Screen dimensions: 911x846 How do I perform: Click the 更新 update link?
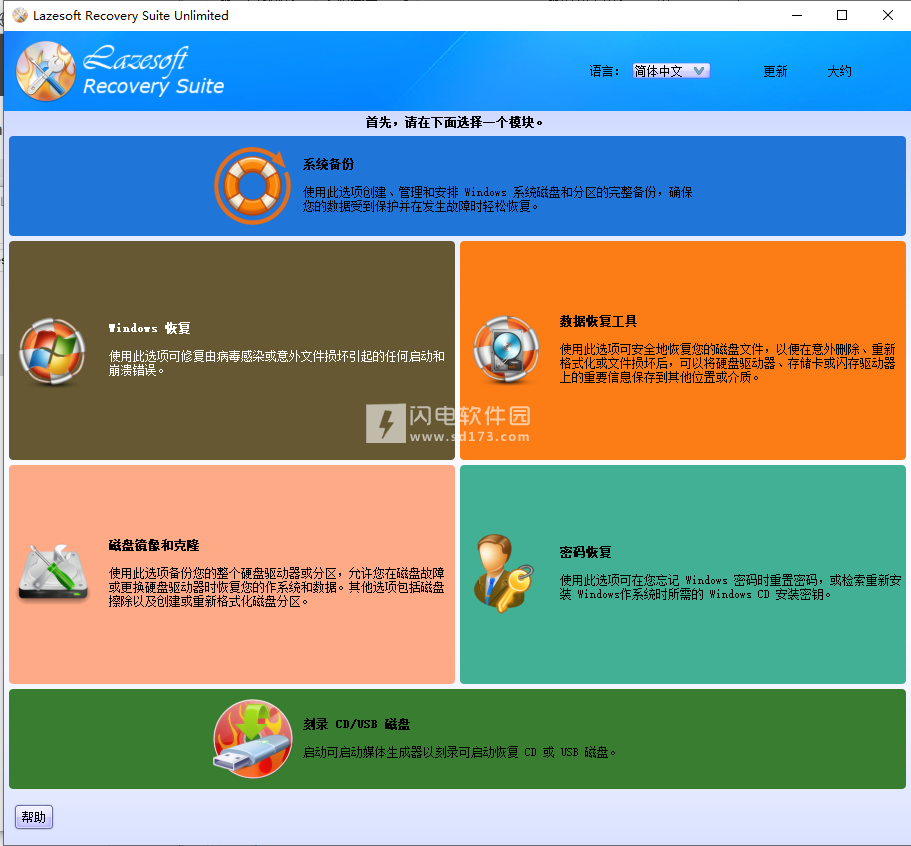click(775, 71)
